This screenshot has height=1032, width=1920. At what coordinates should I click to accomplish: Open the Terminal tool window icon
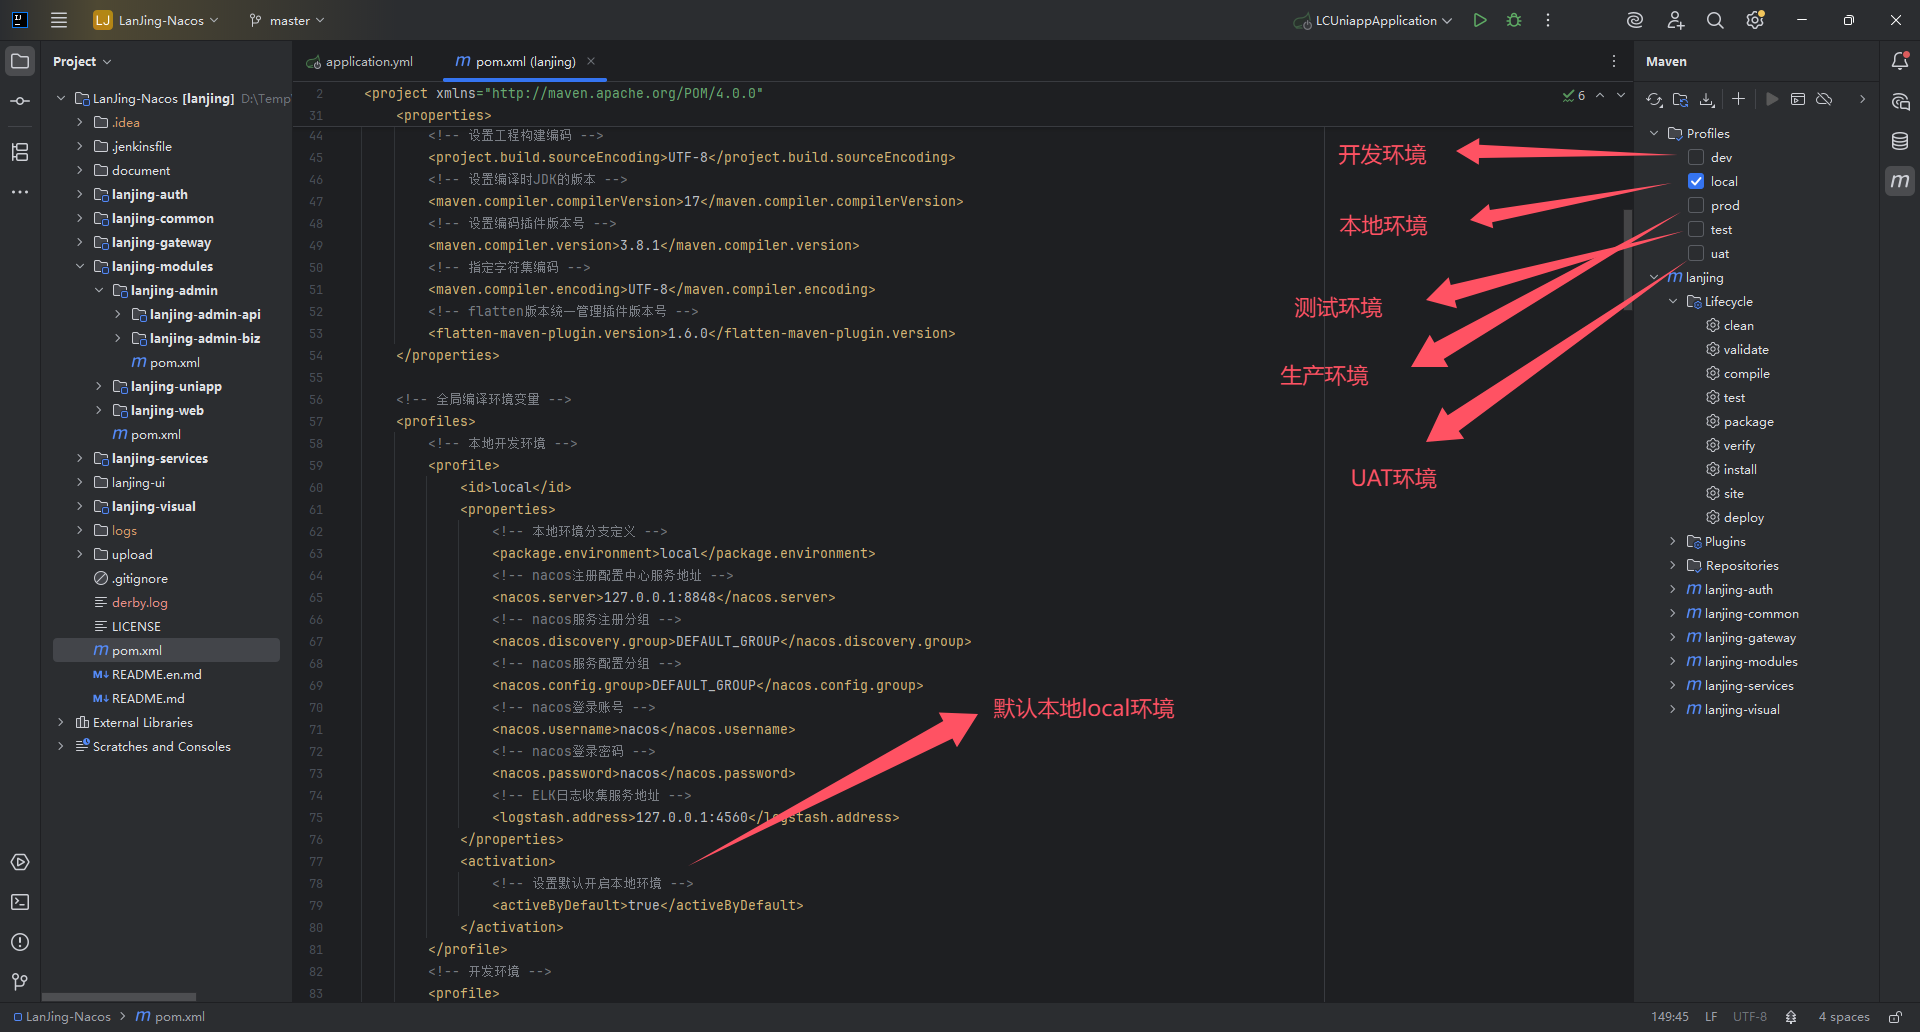pos(20,902)
